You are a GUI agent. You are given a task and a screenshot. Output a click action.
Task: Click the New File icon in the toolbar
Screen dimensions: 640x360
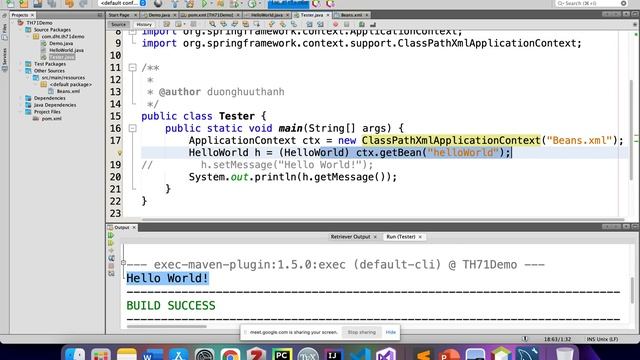tap(10, 4)
